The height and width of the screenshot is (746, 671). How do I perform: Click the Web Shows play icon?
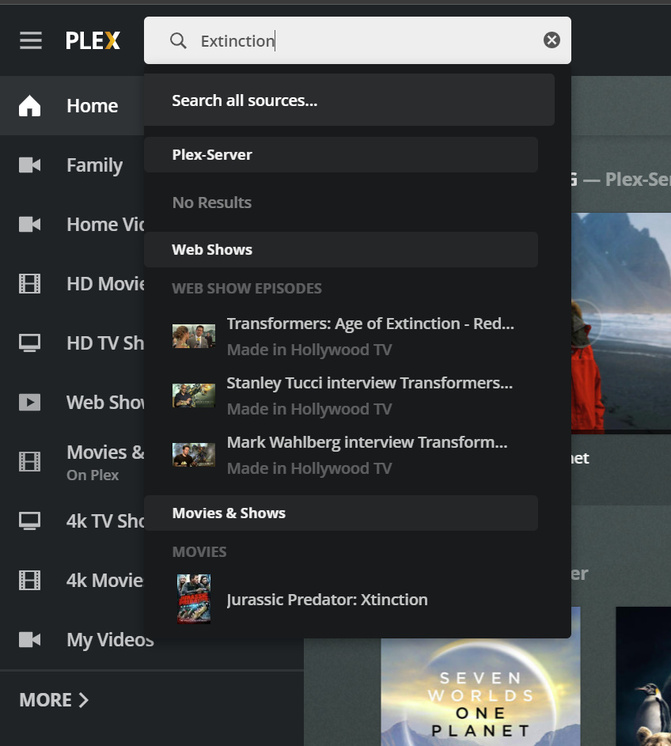pyautogui.click(x=30, y=402)
